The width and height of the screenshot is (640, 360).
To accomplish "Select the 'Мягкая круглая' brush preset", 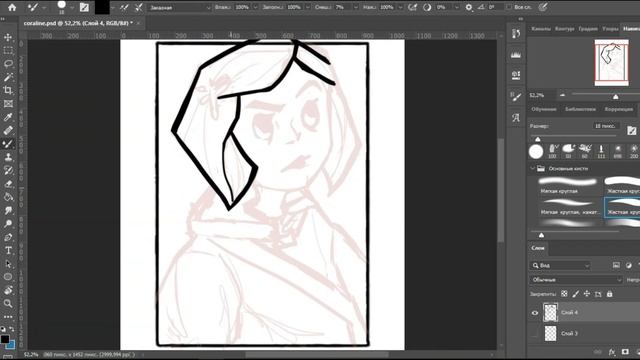I will pos(567,185).
